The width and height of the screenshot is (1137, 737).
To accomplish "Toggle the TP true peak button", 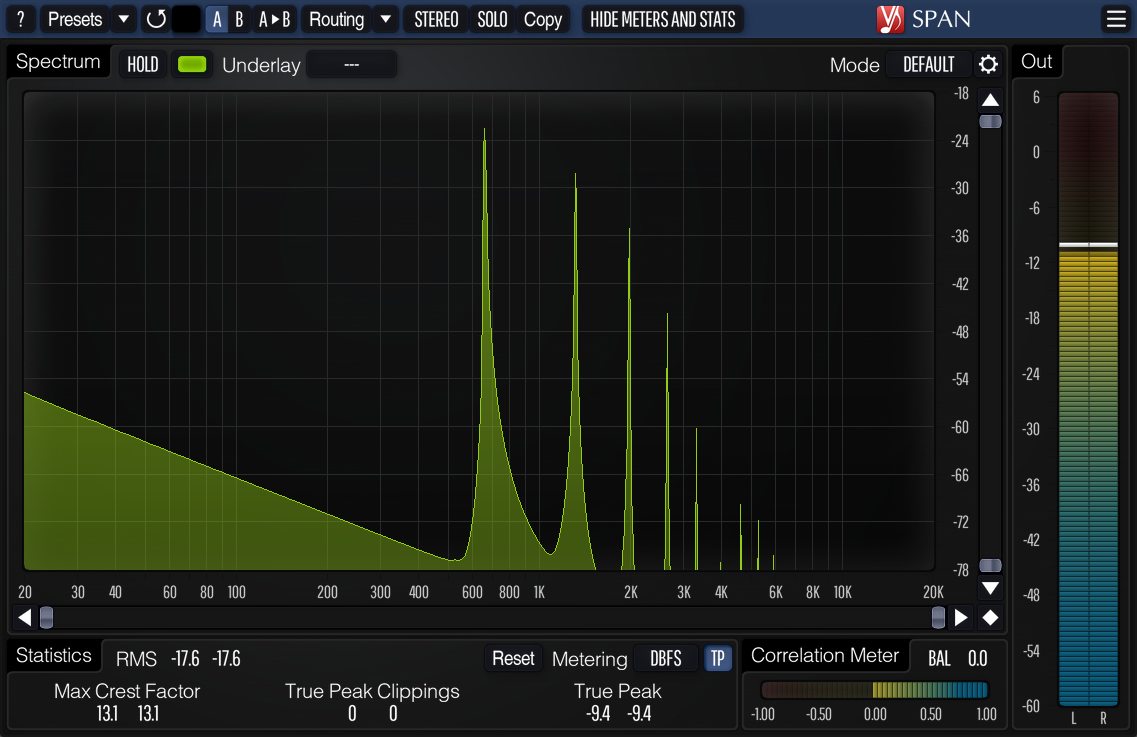I will click(x=717, y=658).
